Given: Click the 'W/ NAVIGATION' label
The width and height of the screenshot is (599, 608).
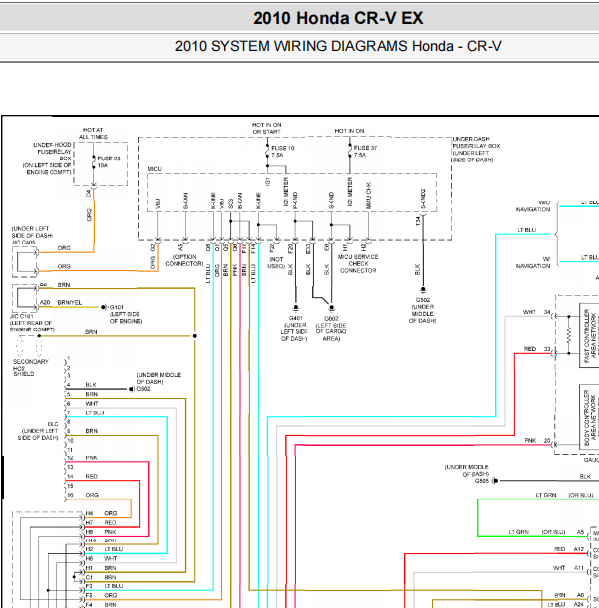Looking at the screenshot, I should point(533,262).
